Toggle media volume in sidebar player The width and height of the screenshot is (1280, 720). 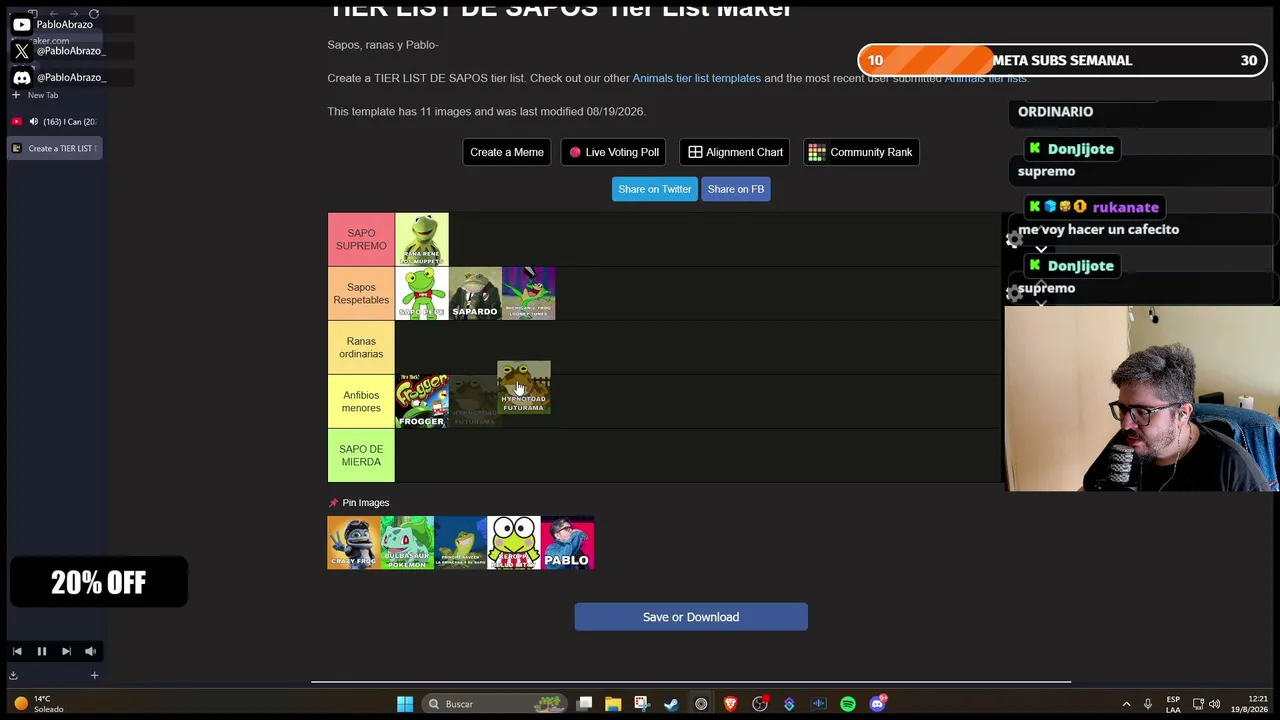(90, 651)
